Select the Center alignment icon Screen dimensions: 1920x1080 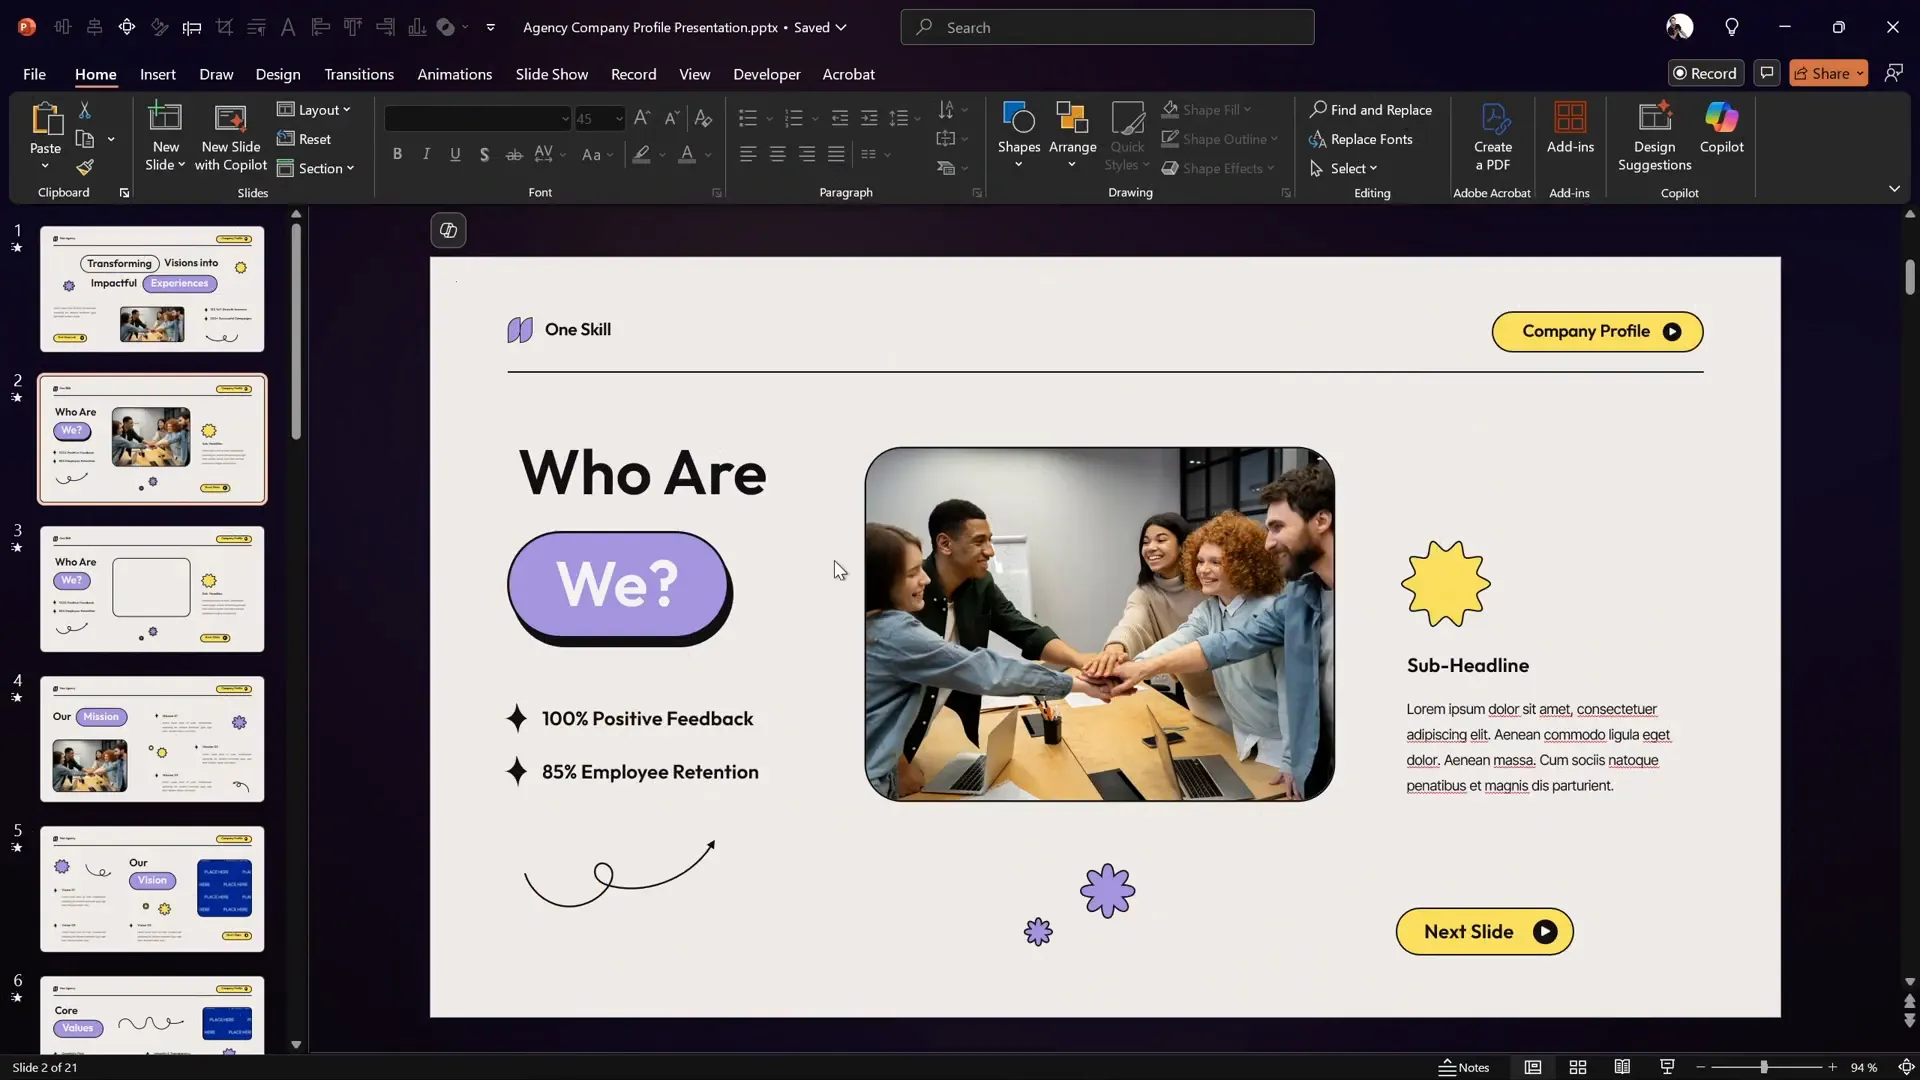777,153
